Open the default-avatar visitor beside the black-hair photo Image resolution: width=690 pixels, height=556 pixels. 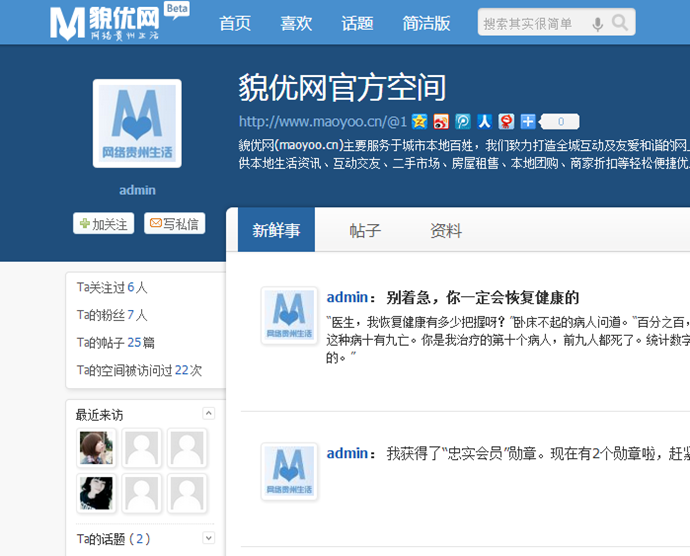tap(142, 493)
